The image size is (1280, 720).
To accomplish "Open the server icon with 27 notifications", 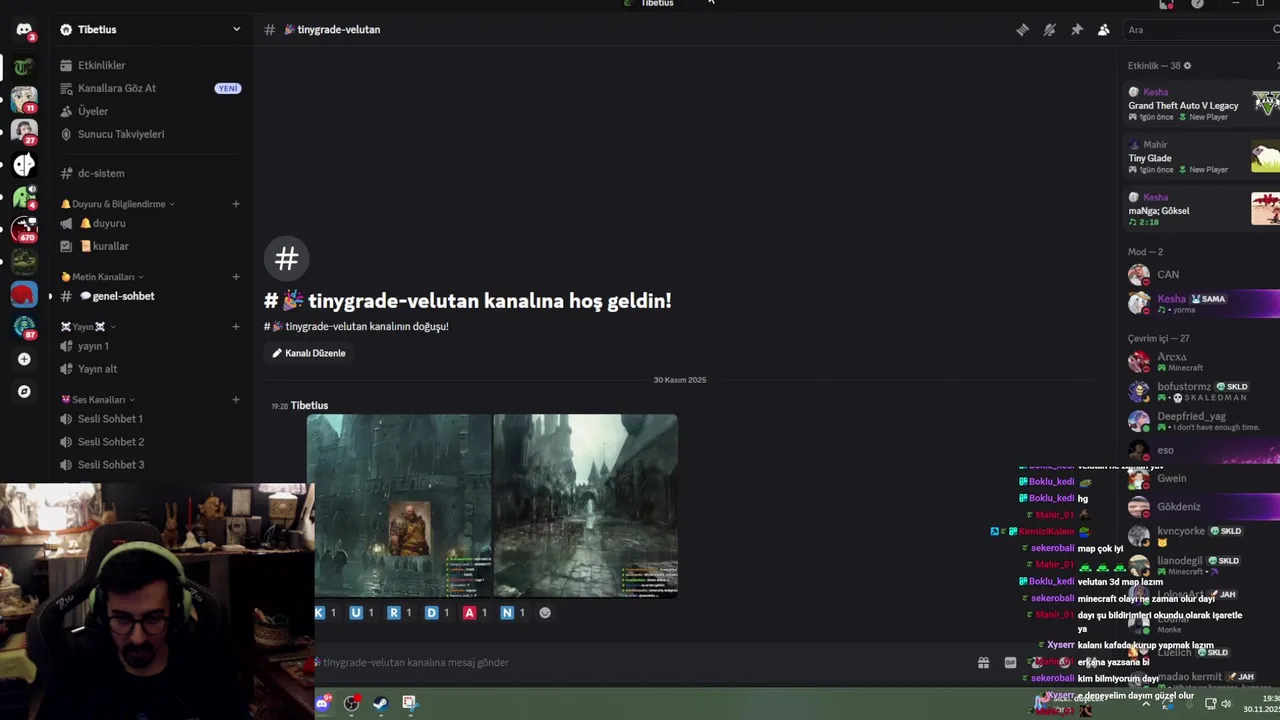I will [x=24, y=131].
